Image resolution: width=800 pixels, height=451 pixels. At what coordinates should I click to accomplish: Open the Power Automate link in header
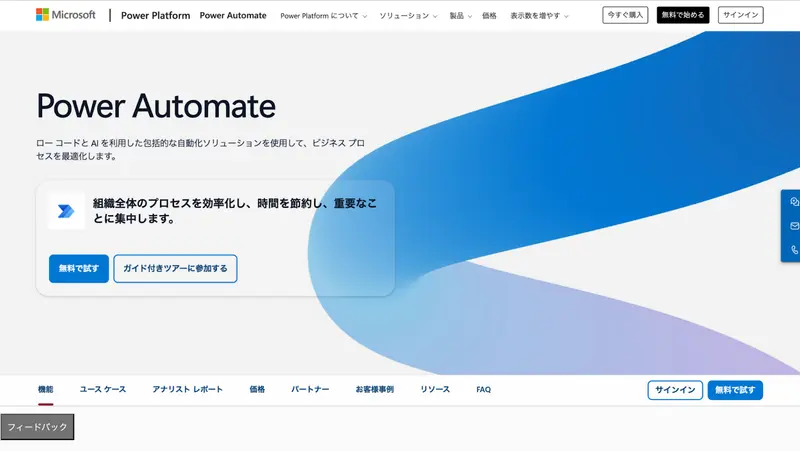click(233, 15)
